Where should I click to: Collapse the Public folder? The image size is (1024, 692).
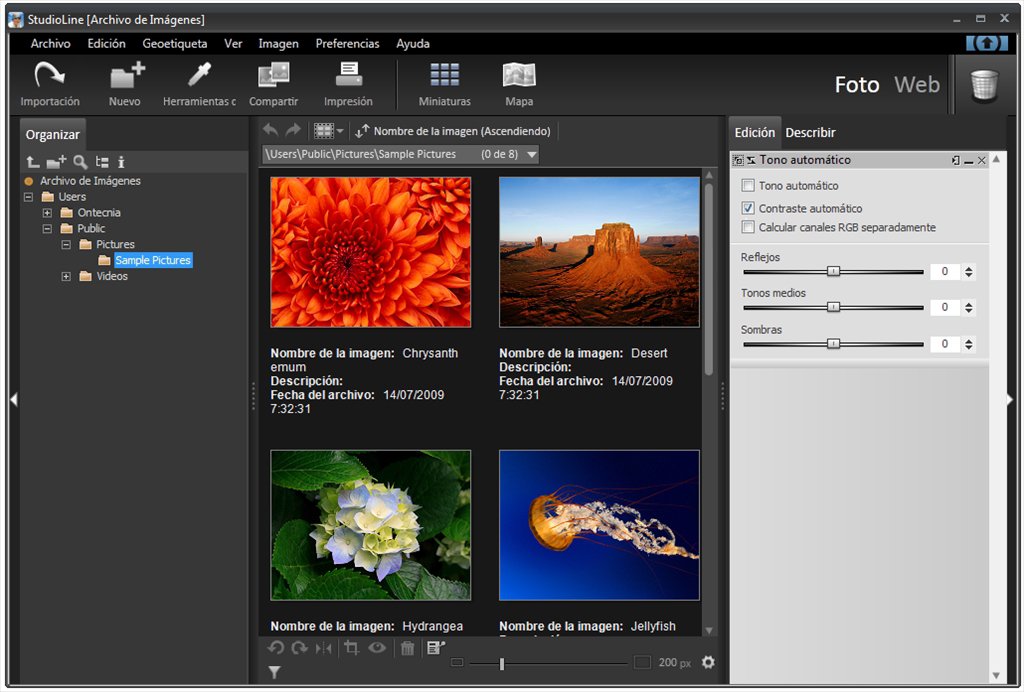(47, 228)
